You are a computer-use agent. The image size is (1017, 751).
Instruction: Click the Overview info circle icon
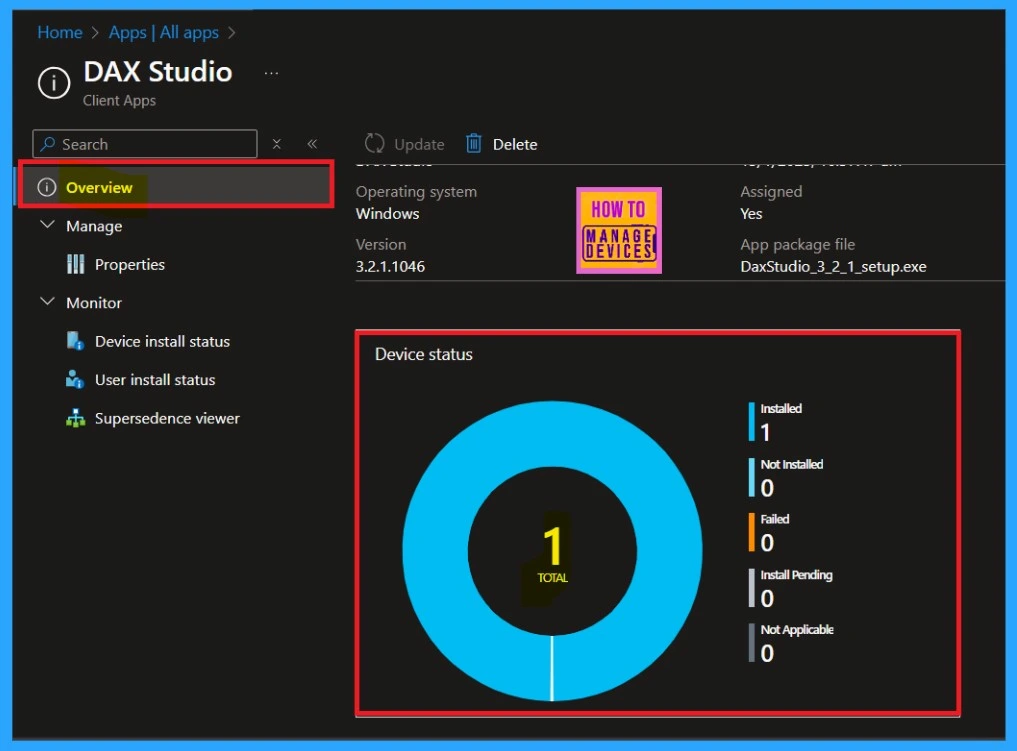click(x=47, y=187)
